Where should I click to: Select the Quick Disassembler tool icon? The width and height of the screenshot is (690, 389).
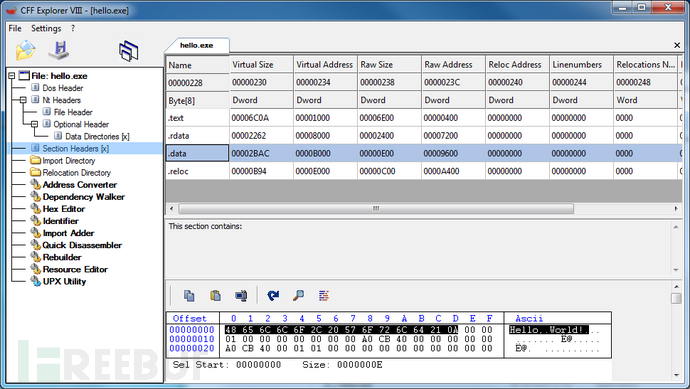(x=36, y=245)
